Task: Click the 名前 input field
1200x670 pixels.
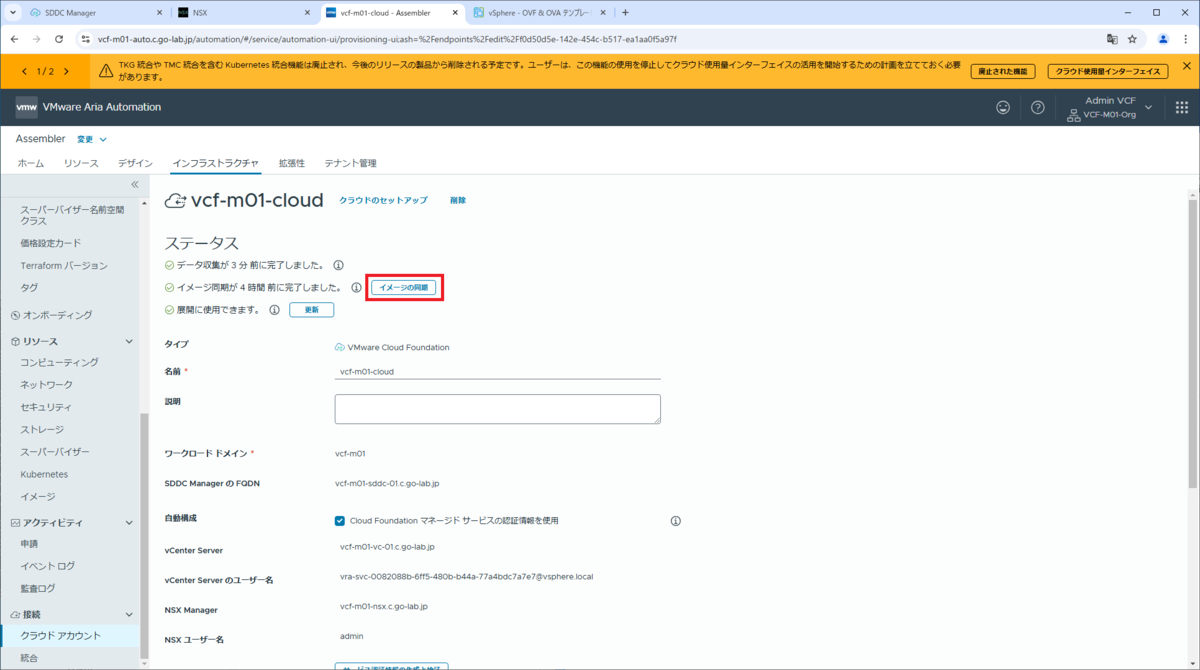Action: tap(498, 371)
